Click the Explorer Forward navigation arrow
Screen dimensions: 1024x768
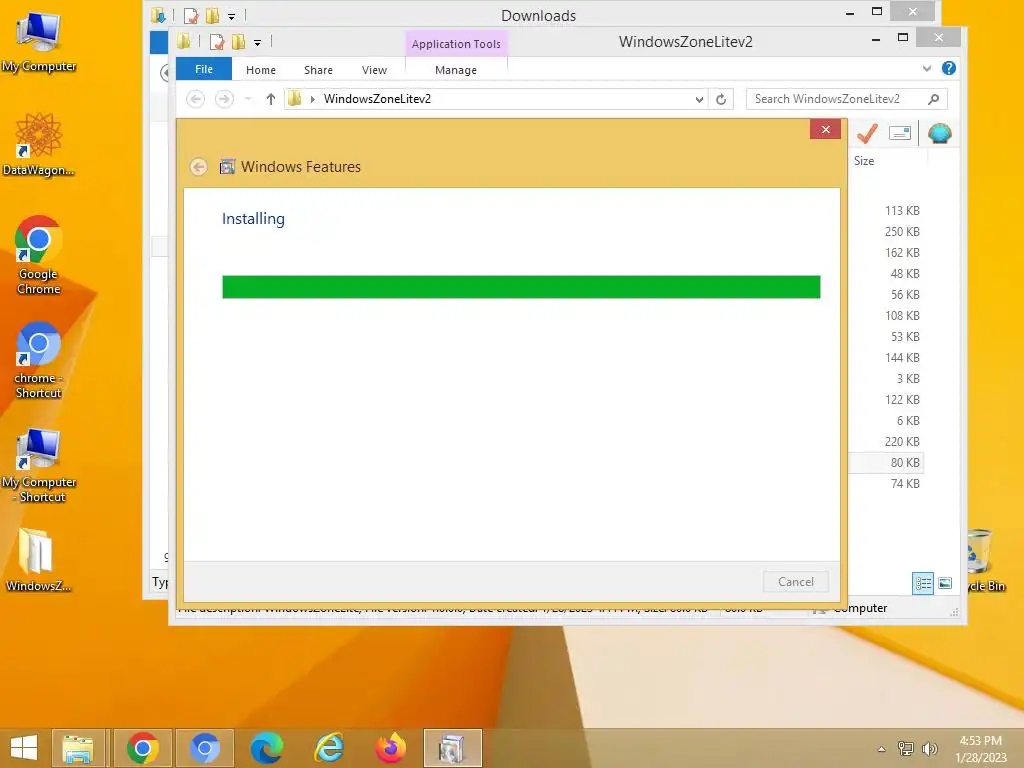(x=224, y=99)
